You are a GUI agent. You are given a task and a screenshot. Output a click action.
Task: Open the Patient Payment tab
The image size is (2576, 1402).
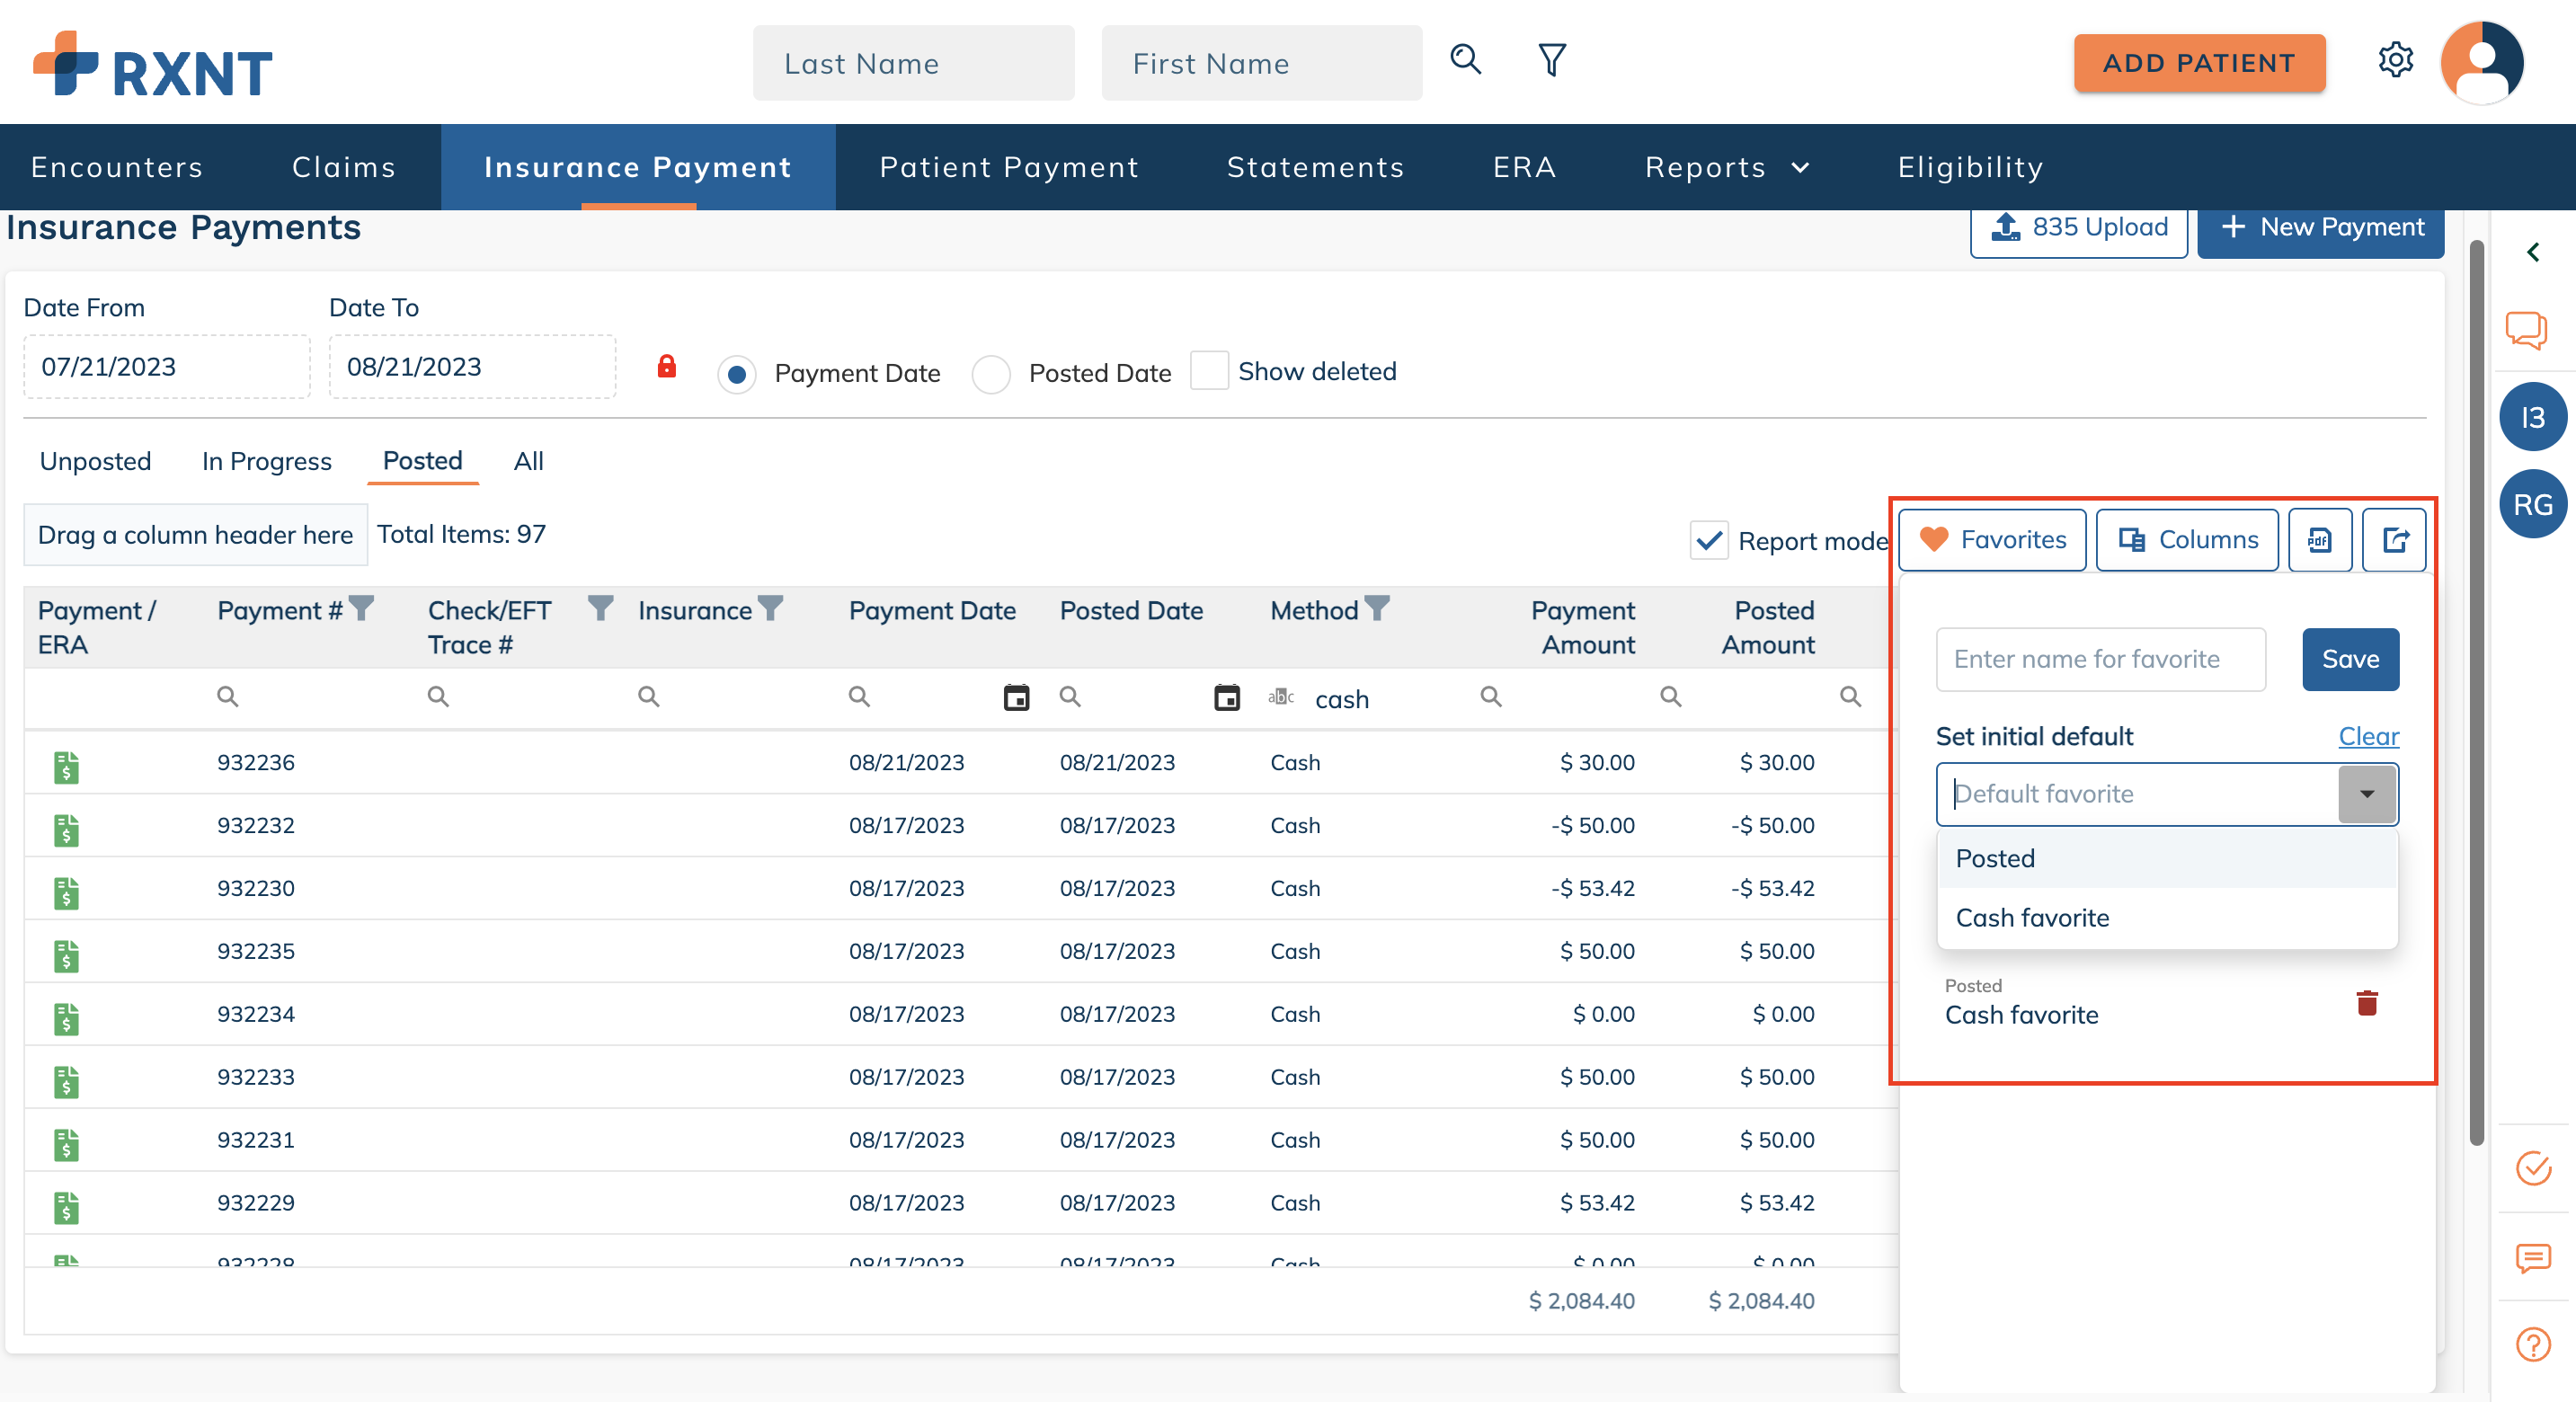coord(1009,167)
